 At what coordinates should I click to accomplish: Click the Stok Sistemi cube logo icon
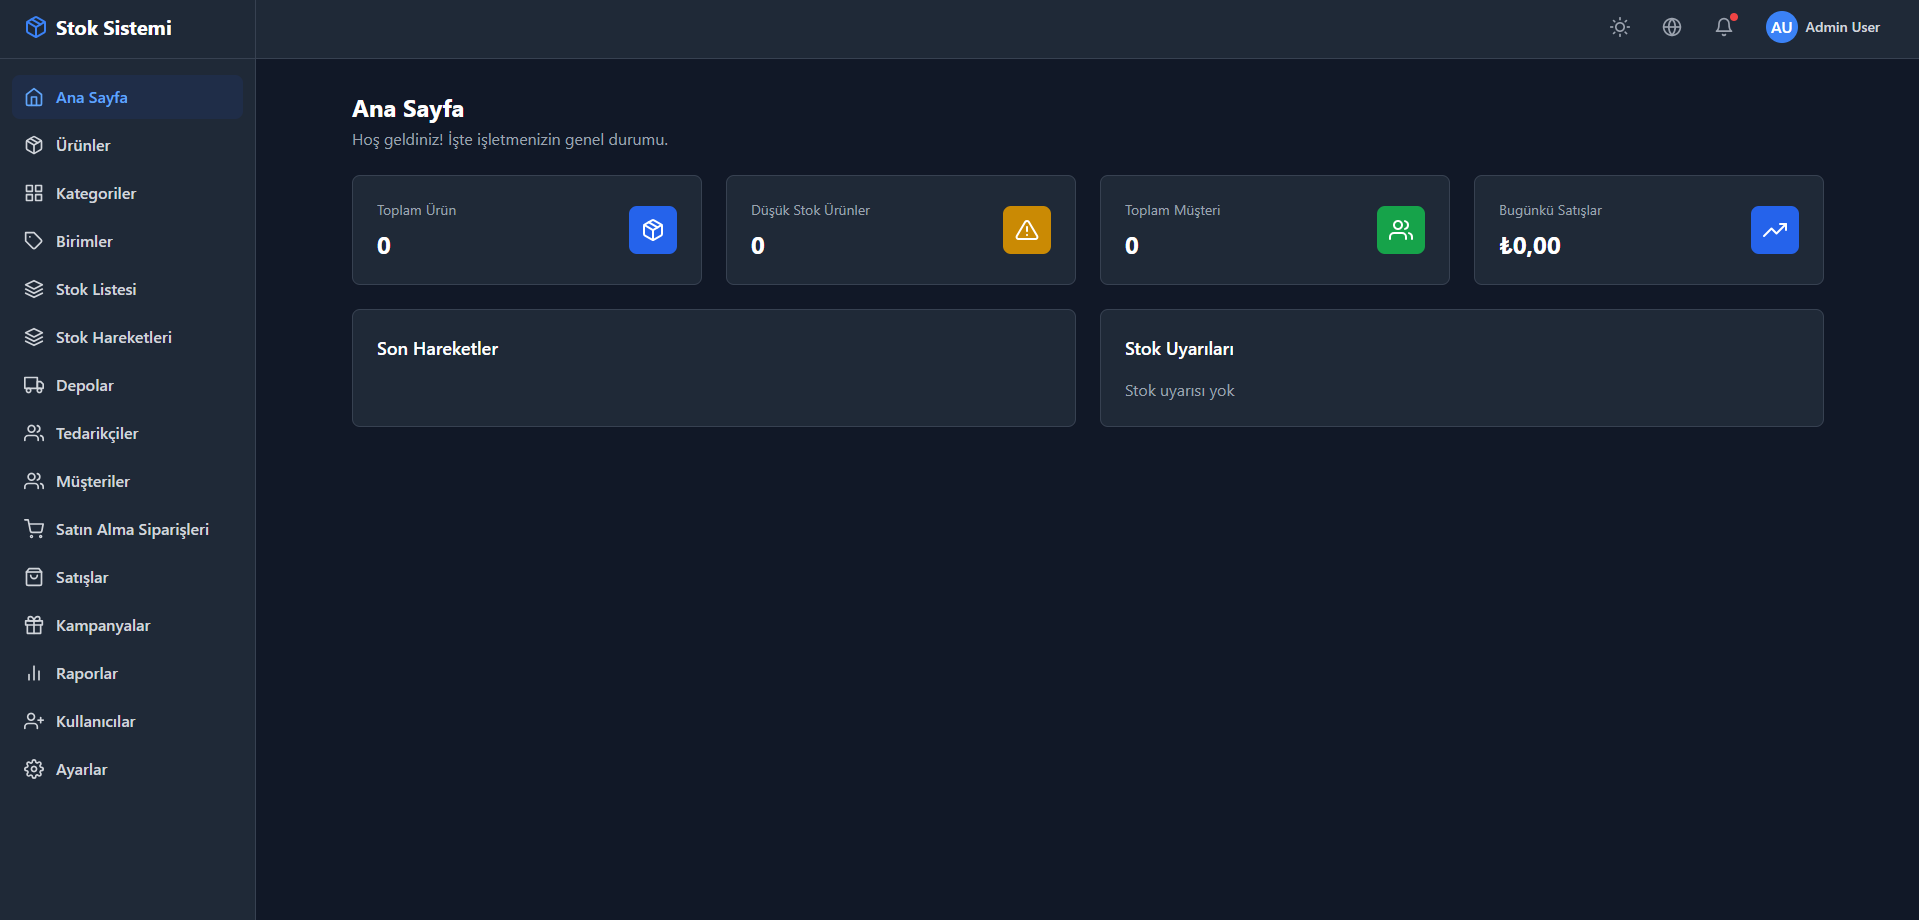tap(36, 27)
